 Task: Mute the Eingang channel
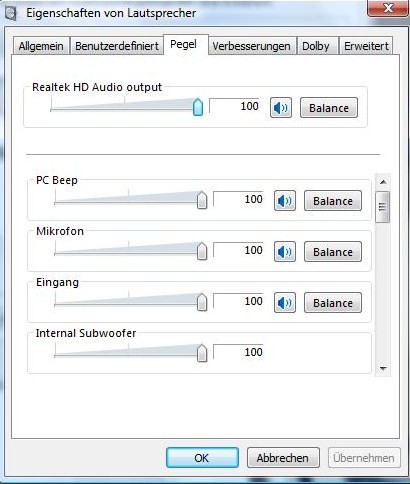click(285, 303)
